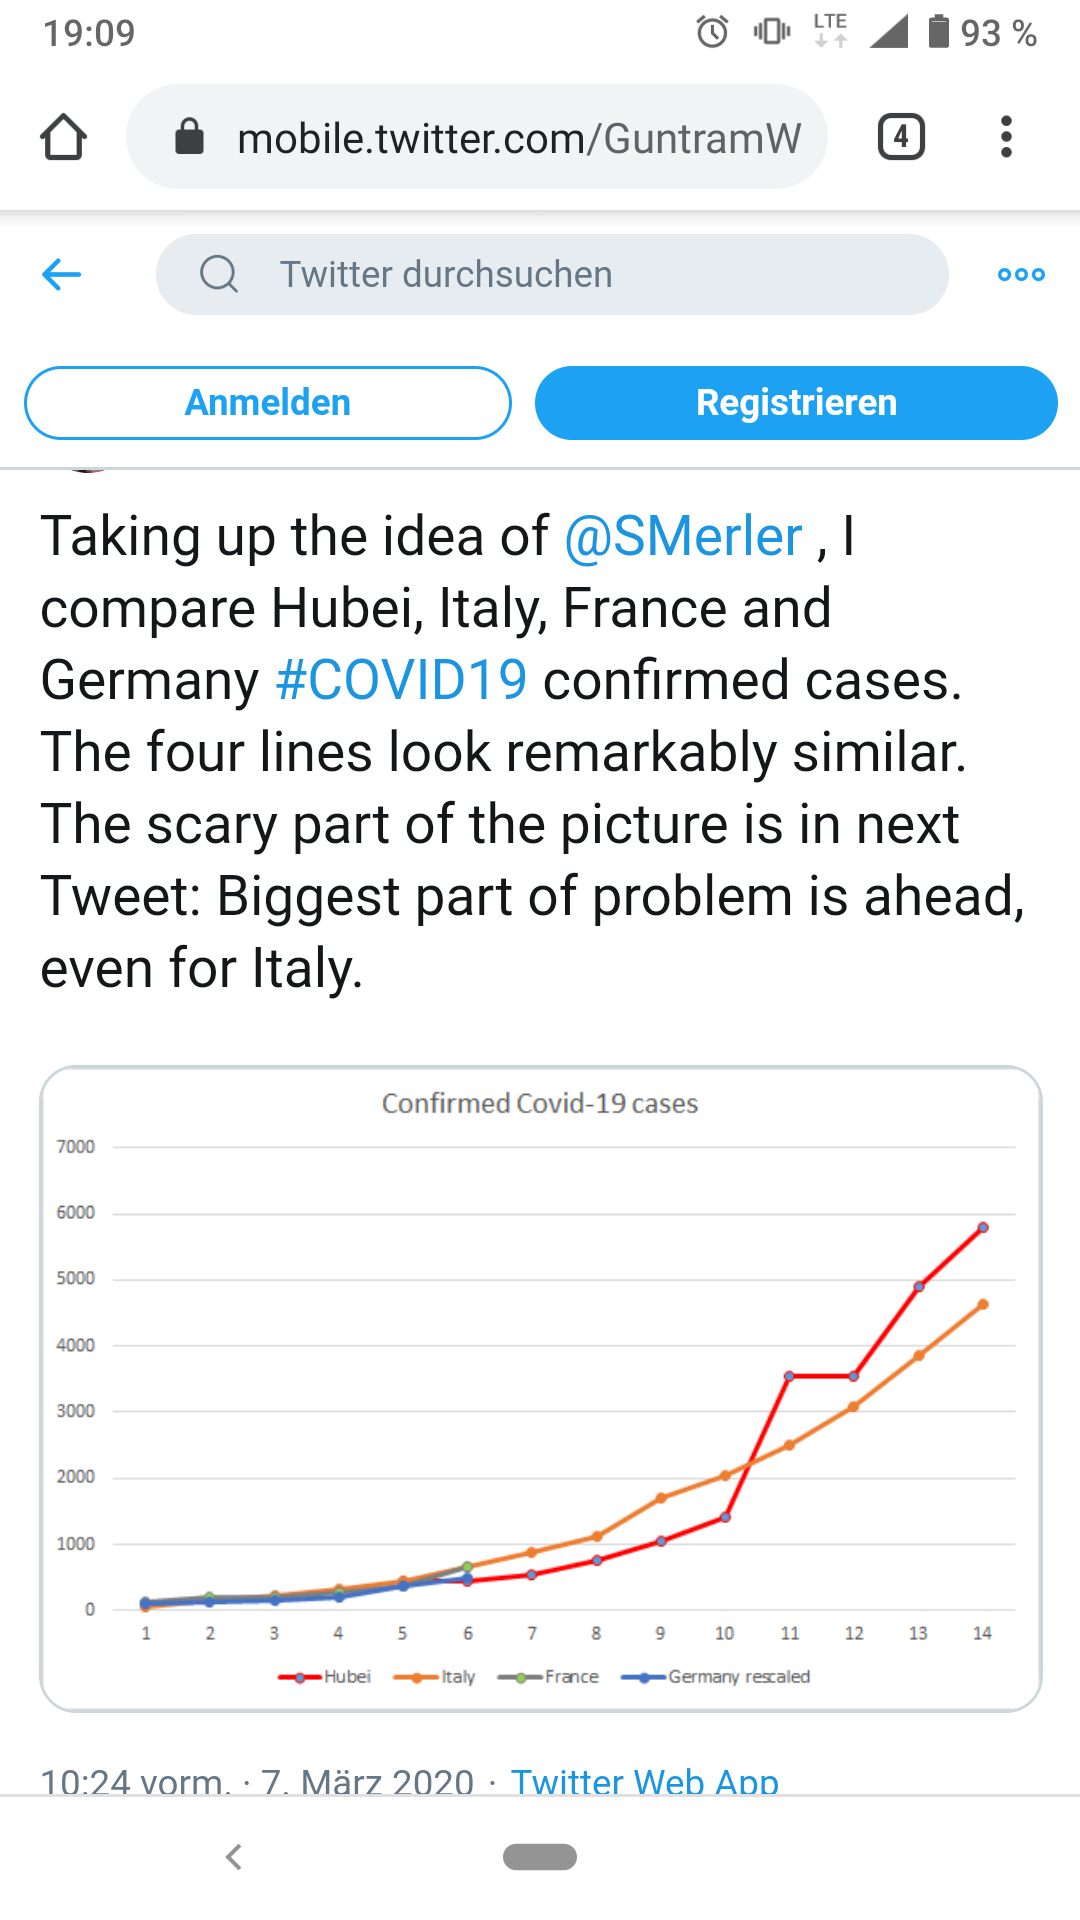This screenshot has height=1920, width=1080.
Task: Tap the mobile.twitter.com address bar
Action: (x=518, y=137)
